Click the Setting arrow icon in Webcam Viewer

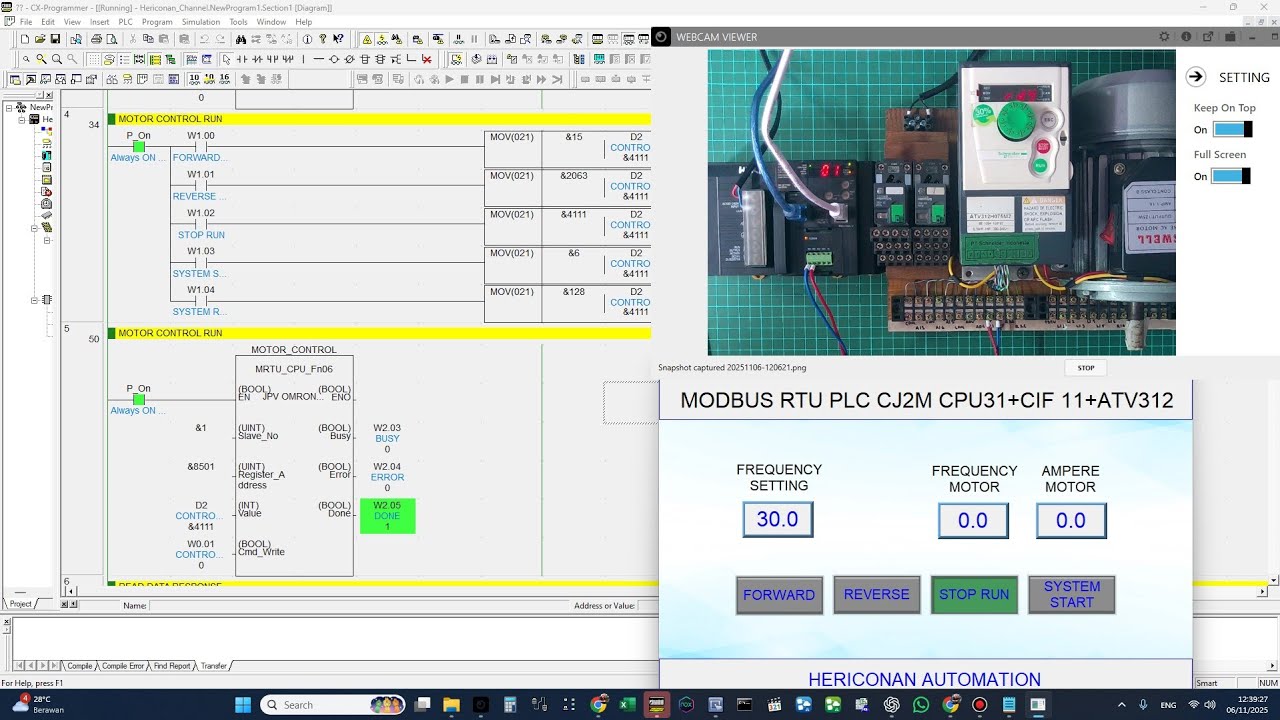click(1196, 77)
